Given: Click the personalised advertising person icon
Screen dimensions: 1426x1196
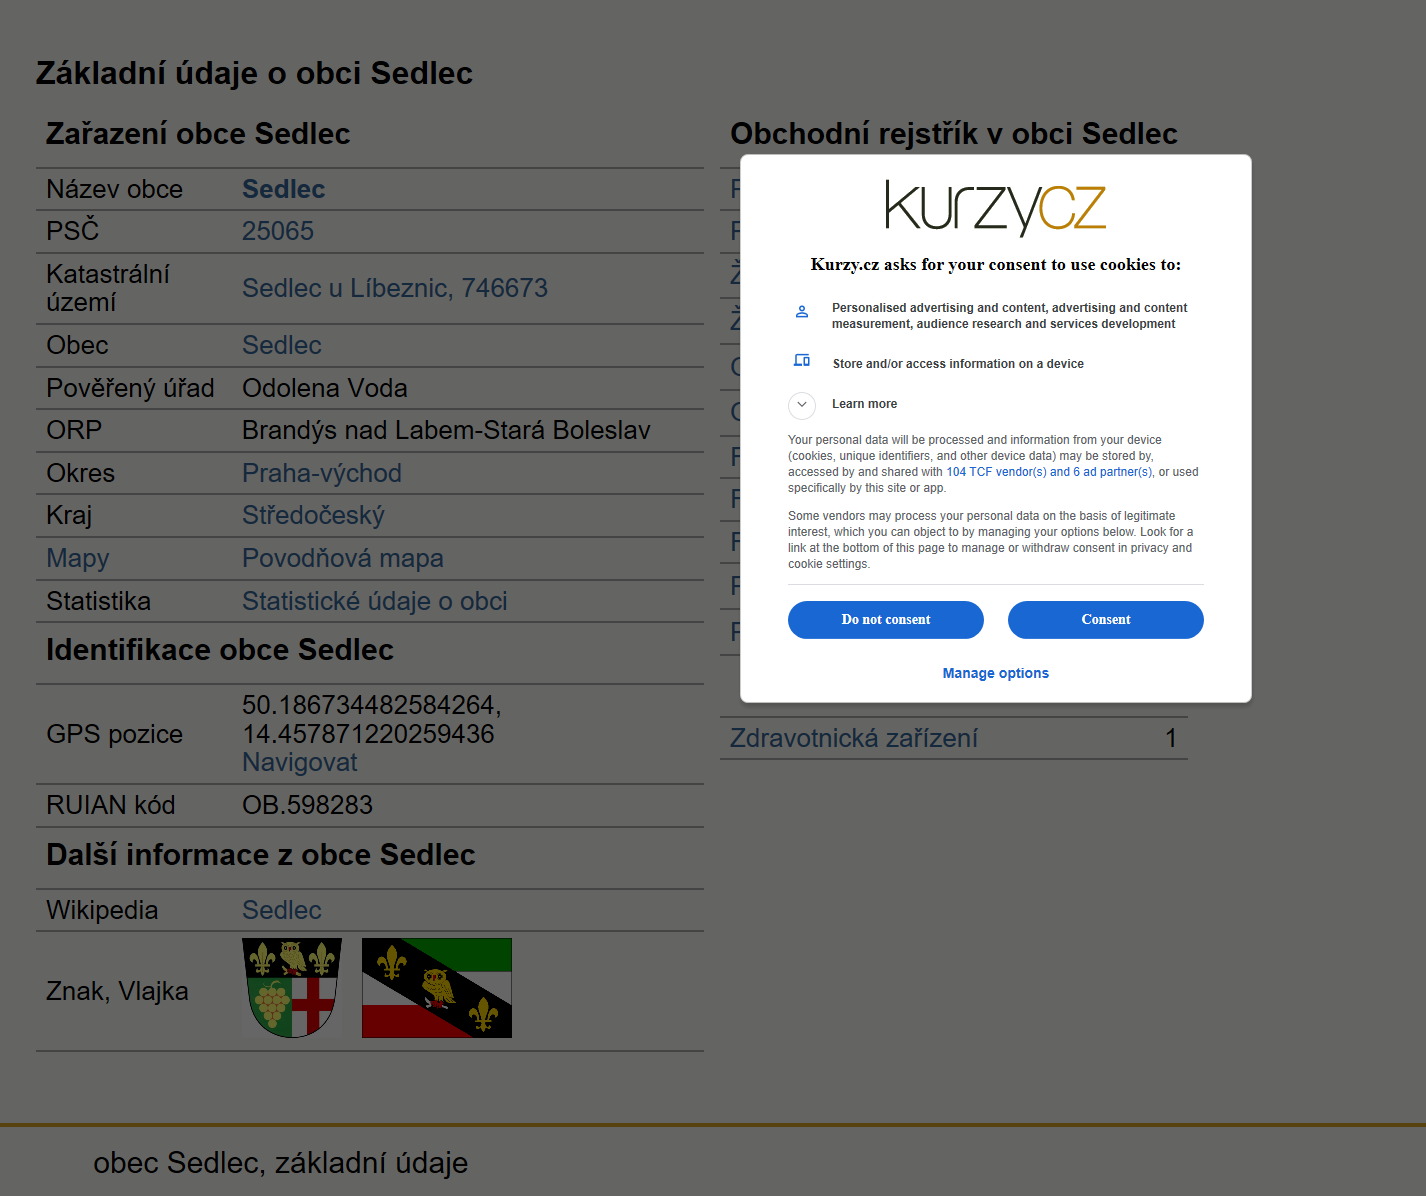Looking at the screenshot, I should [802, 312].
